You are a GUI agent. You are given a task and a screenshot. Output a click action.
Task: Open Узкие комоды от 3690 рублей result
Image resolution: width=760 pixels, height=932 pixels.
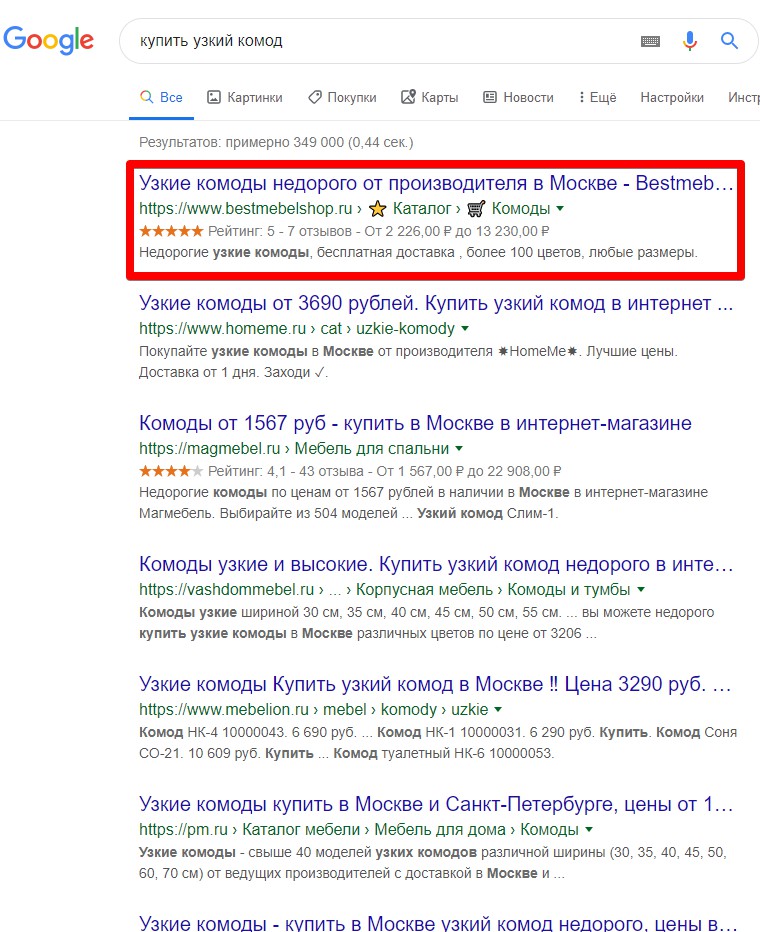point(436,303)
